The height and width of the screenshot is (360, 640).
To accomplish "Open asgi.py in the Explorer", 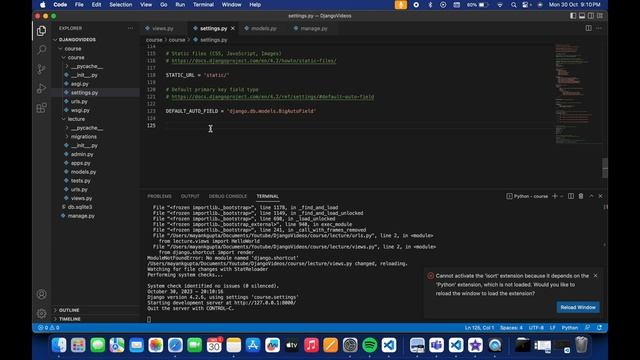I will pos(80,84).
